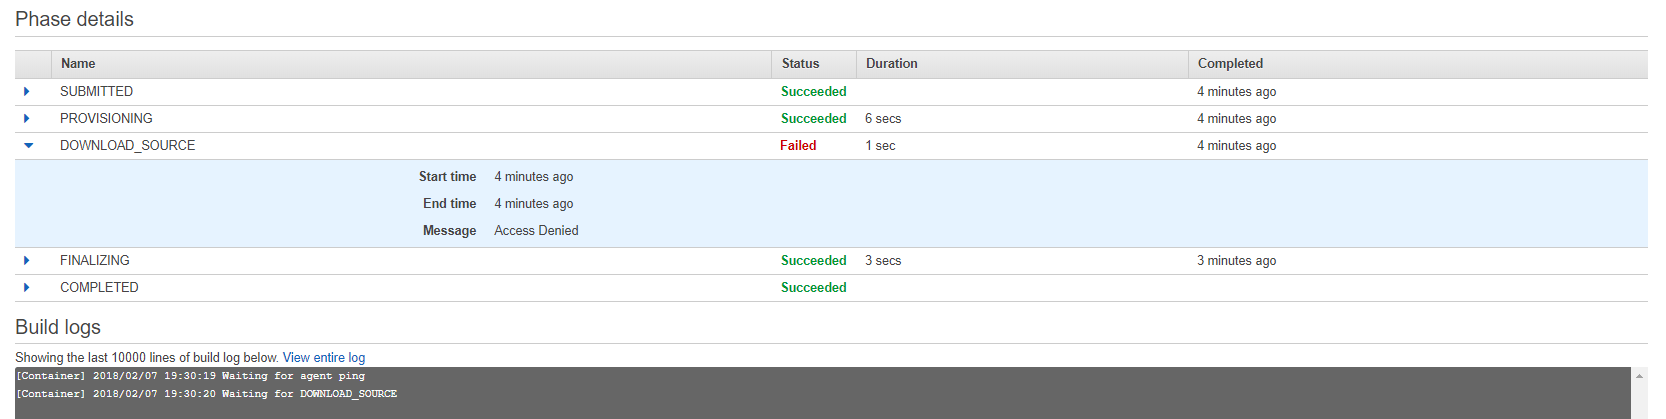Expand the COMPLETED phase row arrow
Screen dimensions: 1666x419
(27, 287)
